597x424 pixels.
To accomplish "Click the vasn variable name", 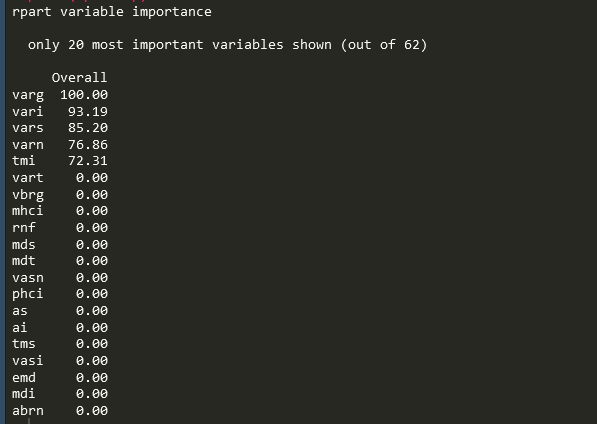I will coord(27,277).
